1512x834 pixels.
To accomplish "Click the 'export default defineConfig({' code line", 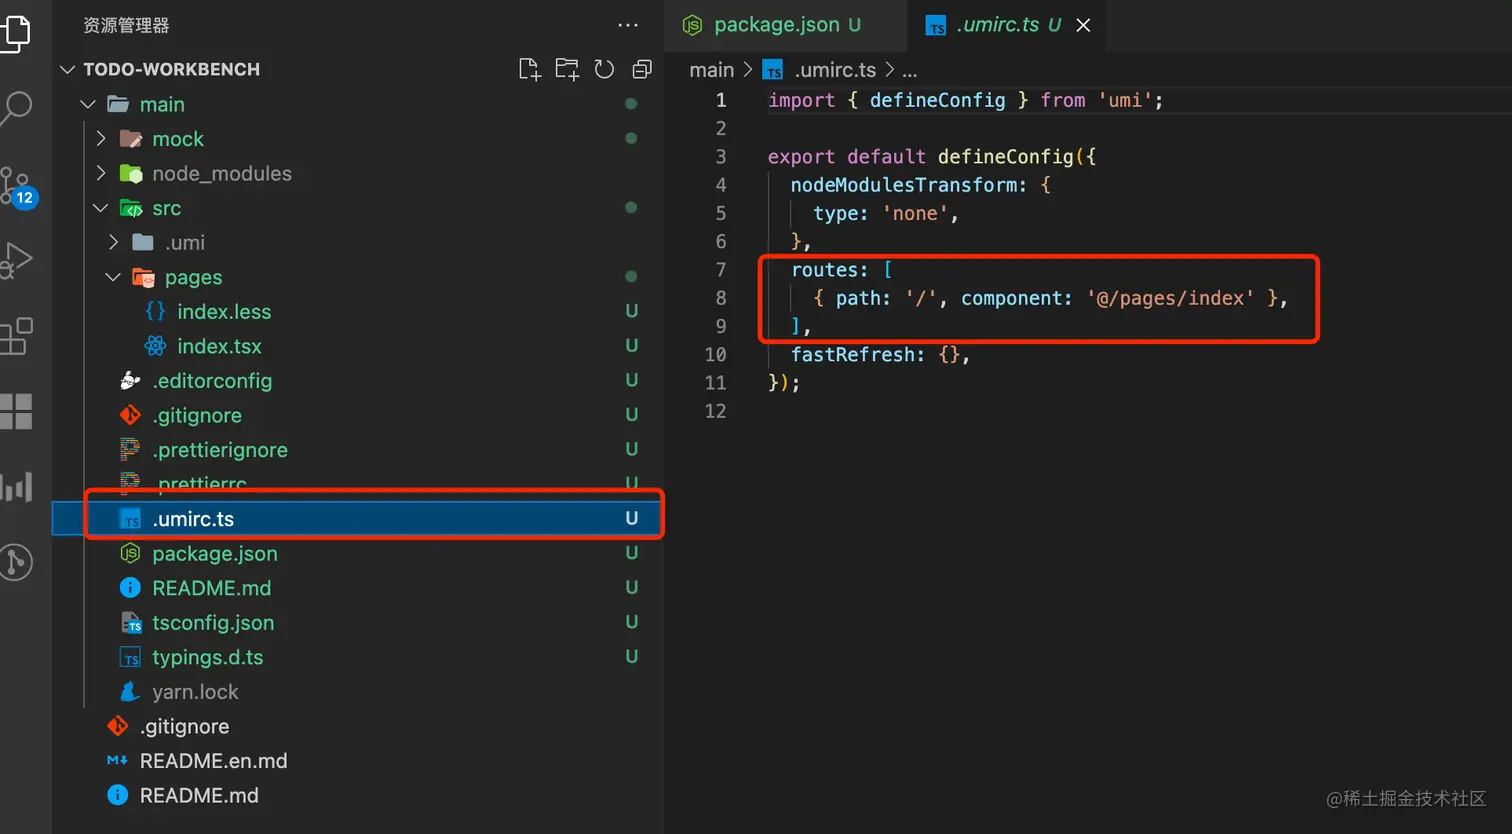I will coord(932,156).
